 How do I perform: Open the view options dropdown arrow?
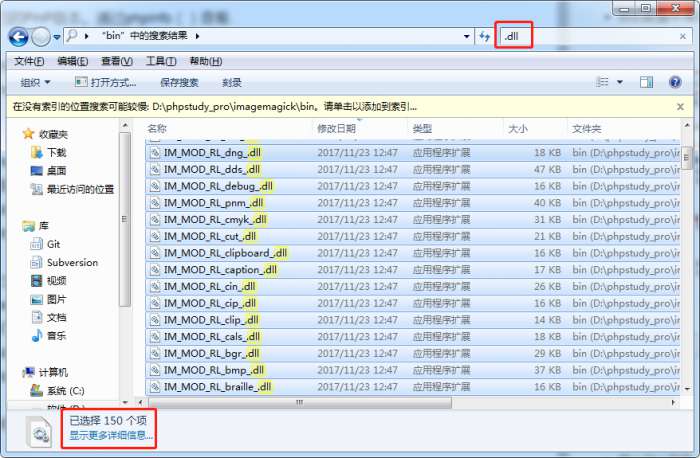pyautogui.click(x=620, y=82)
